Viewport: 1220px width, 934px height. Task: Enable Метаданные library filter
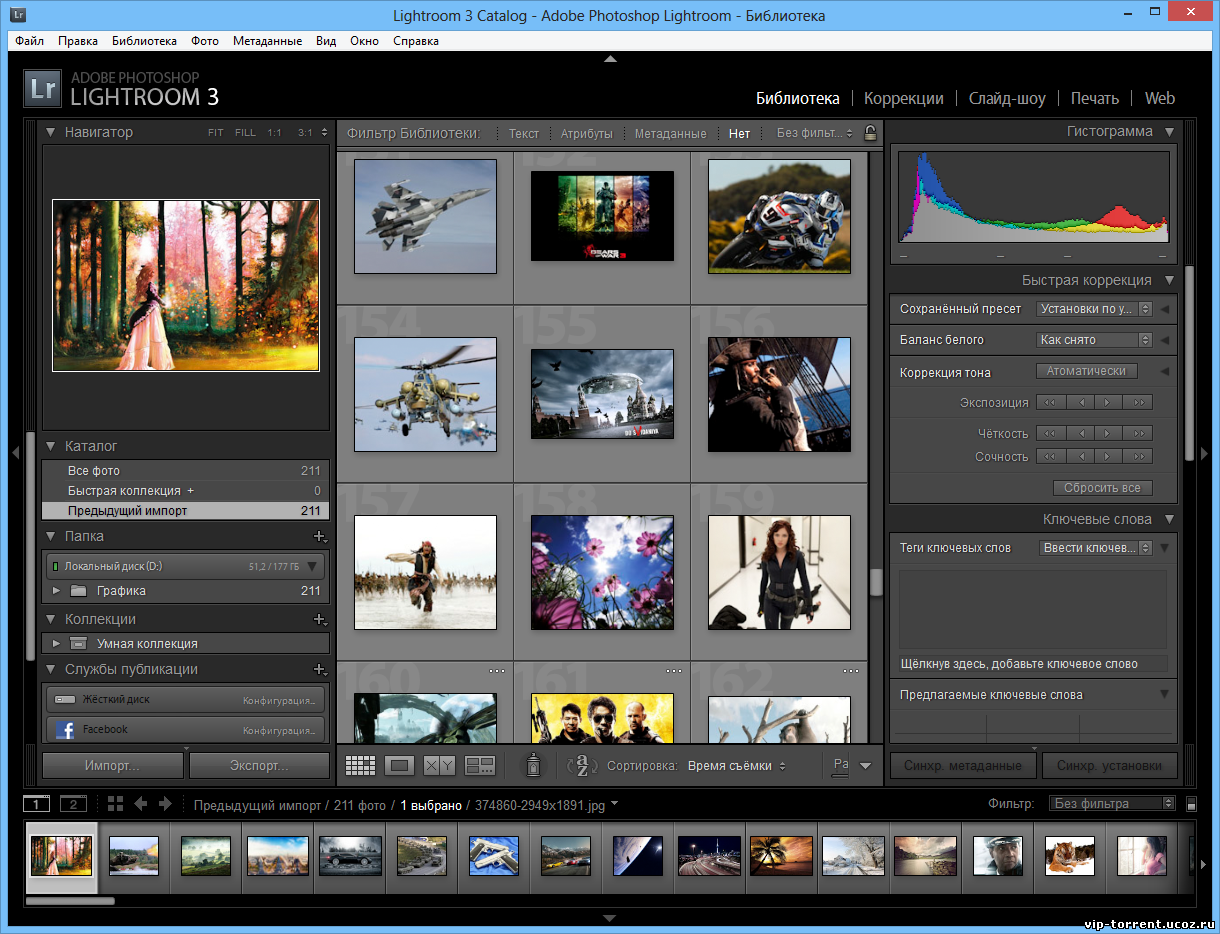pyautogui.click(x=670, y=133)
